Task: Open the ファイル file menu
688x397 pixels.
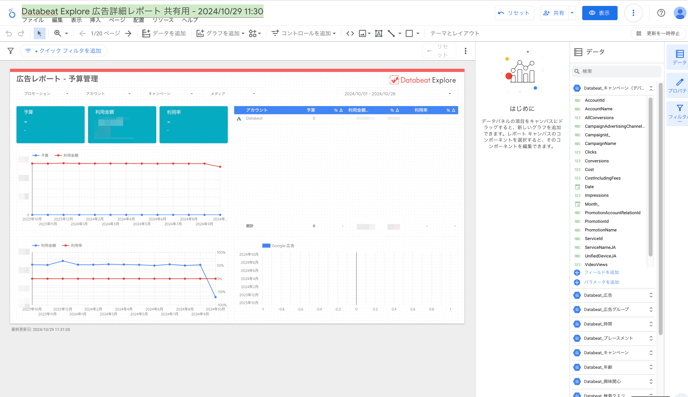Action: 33,20
